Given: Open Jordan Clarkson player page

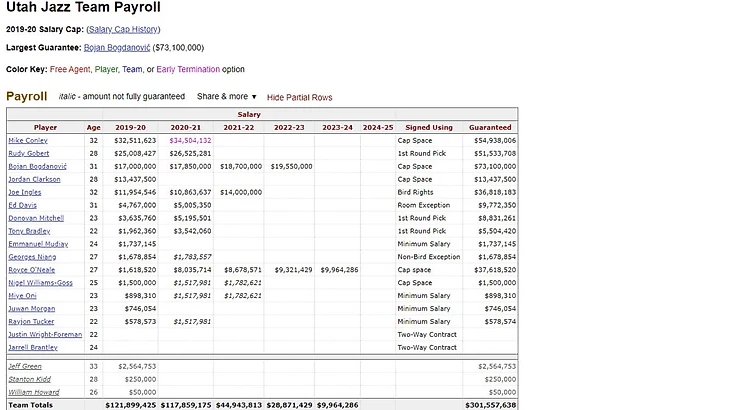Looking at the screenshot, I should [34, 179].
